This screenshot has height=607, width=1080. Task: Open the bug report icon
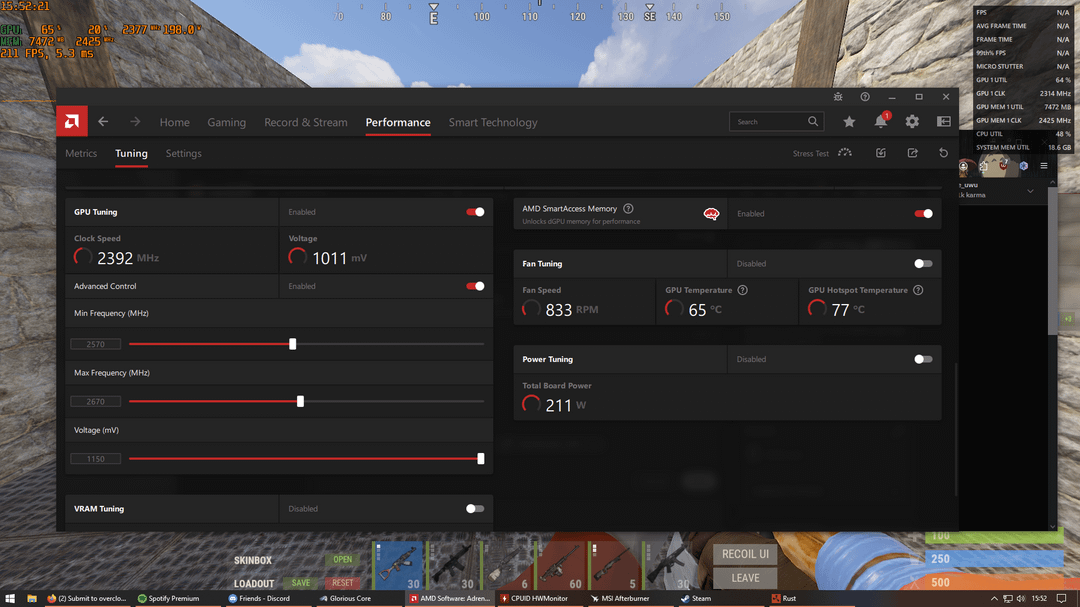837,97
